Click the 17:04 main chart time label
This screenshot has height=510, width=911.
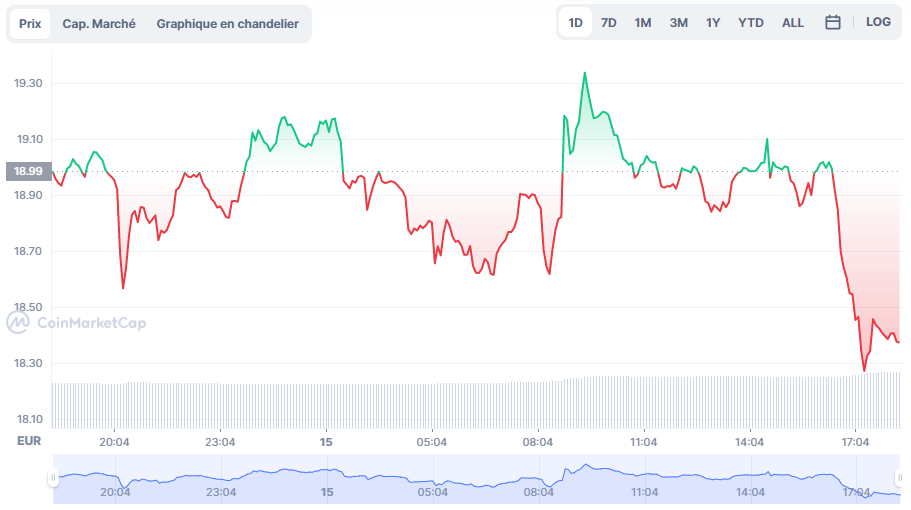point(855,442)
